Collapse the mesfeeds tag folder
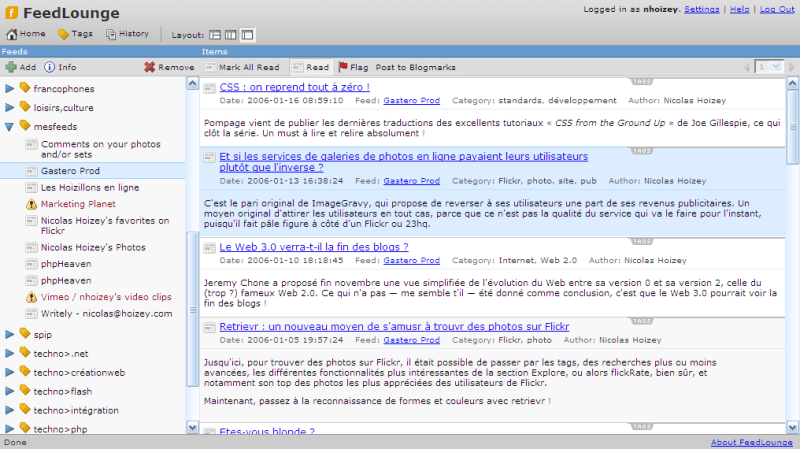The image size is (800, 449). (x=9, y=127)
